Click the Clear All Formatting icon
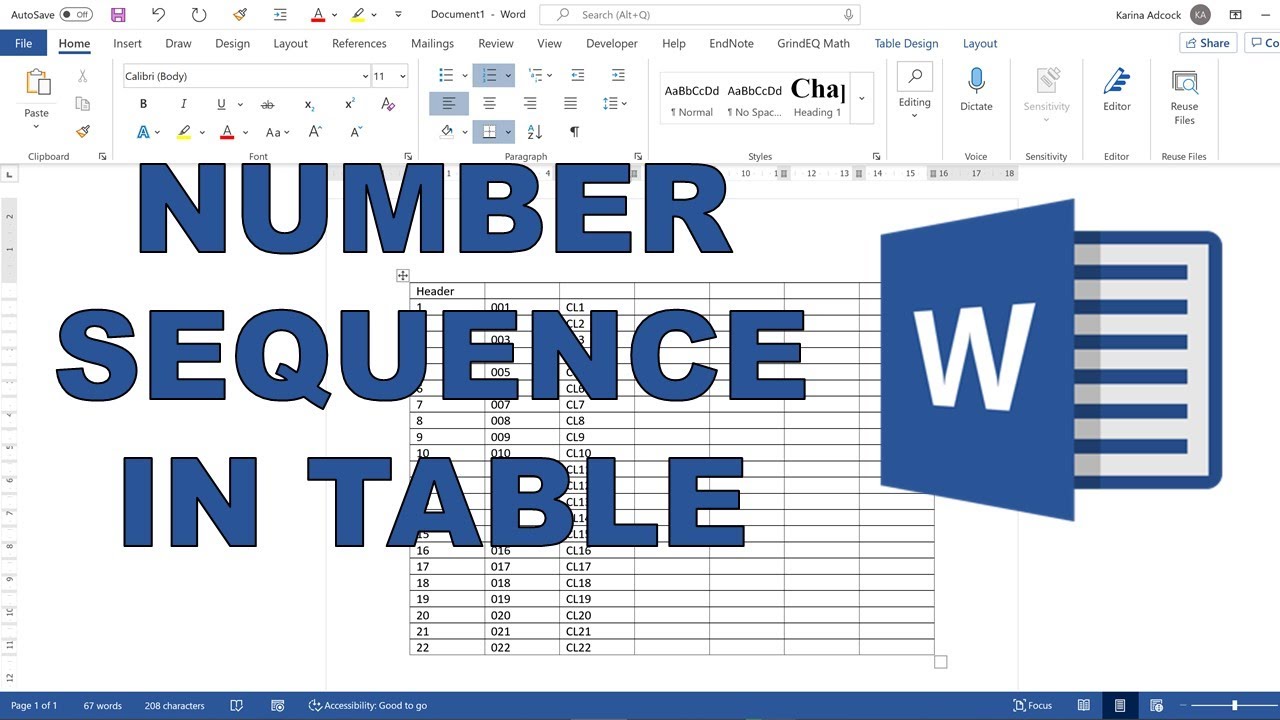The width and height of the screenshot is (1280, 720). [388, 104]
